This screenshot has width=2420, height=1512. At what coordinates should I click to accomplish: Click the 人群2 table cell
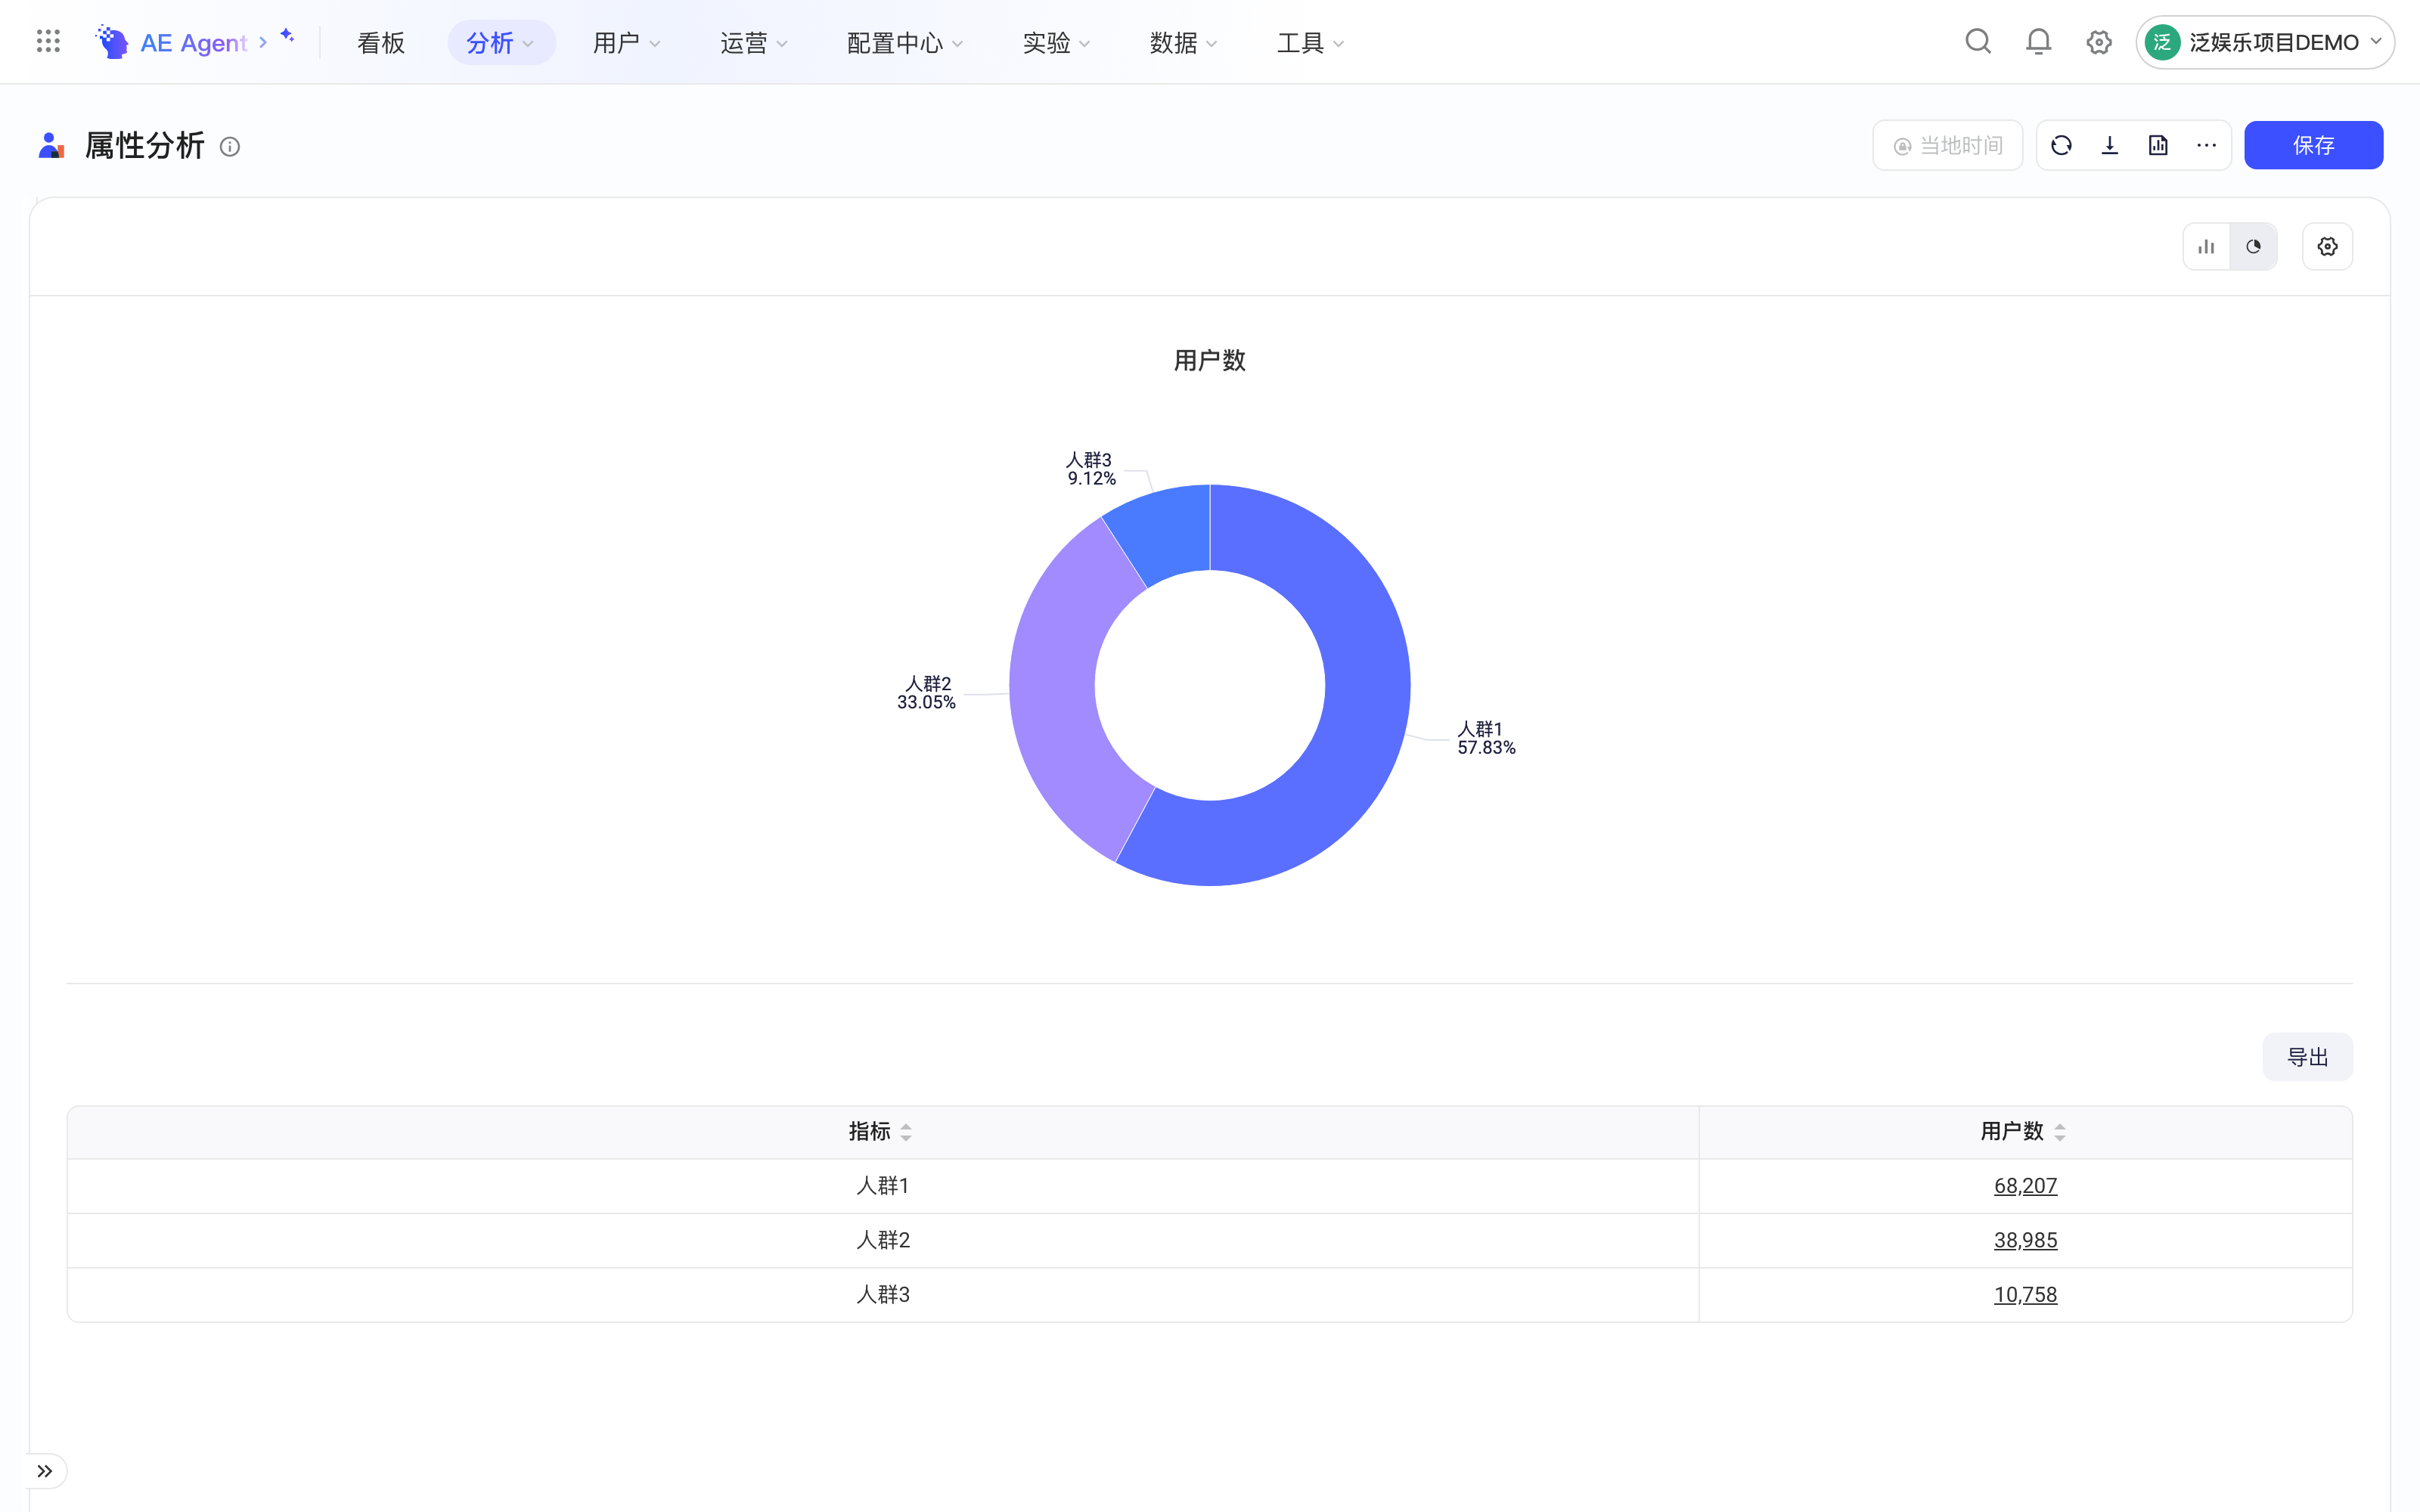click(x=883, y=1240)
